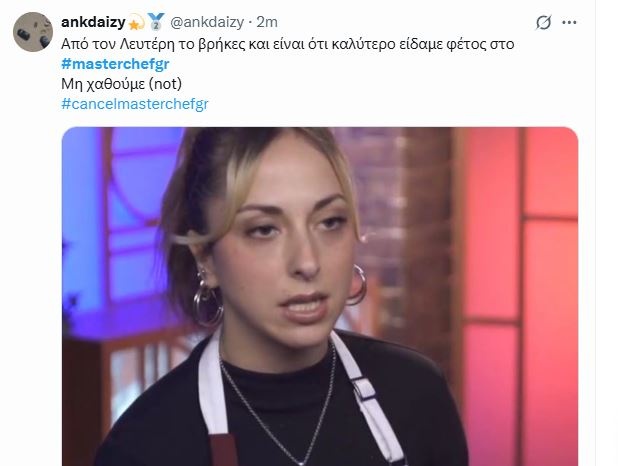Click the 2m post timestamp
The height and width of the screenshot is (466, 618).
[x=267, y=22]
